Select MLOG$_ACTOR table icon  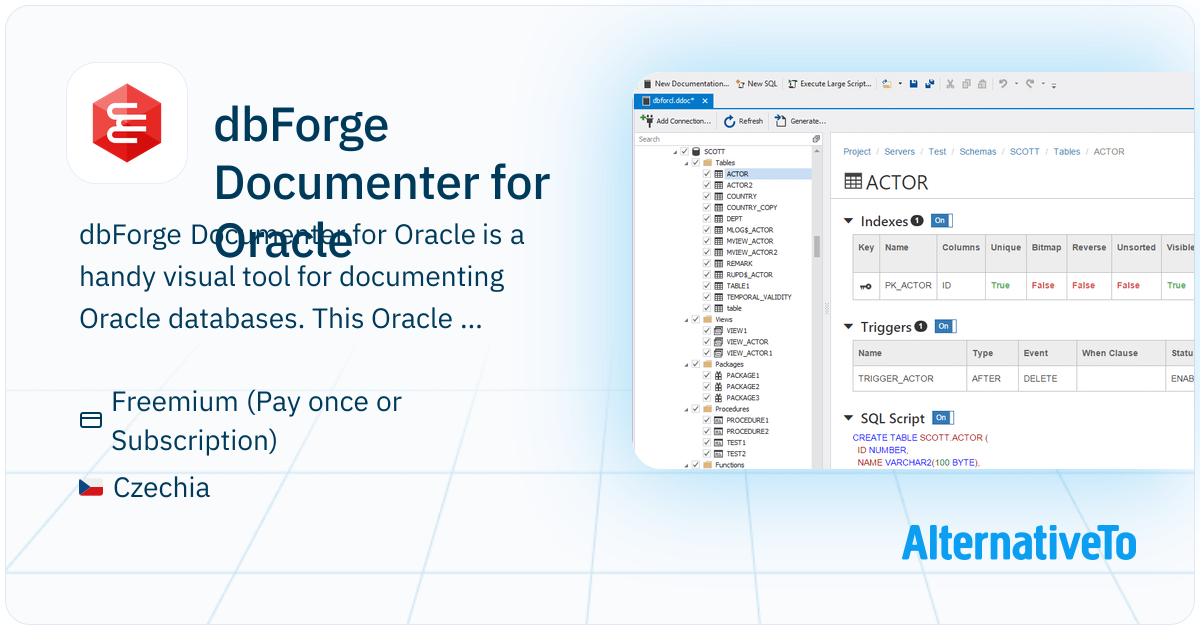[x=718, y=230]
